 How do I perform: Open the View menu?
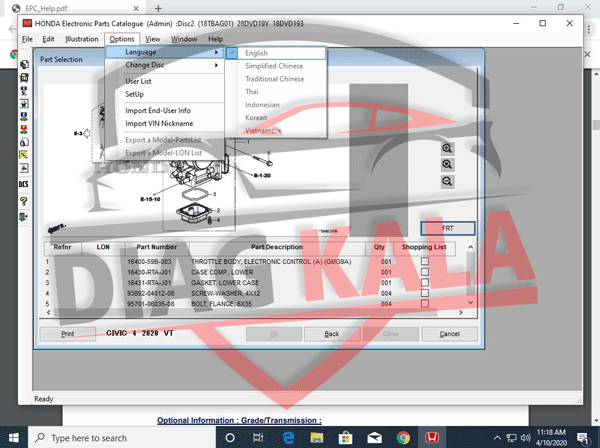pyautogui.click(x=152, y=39)
